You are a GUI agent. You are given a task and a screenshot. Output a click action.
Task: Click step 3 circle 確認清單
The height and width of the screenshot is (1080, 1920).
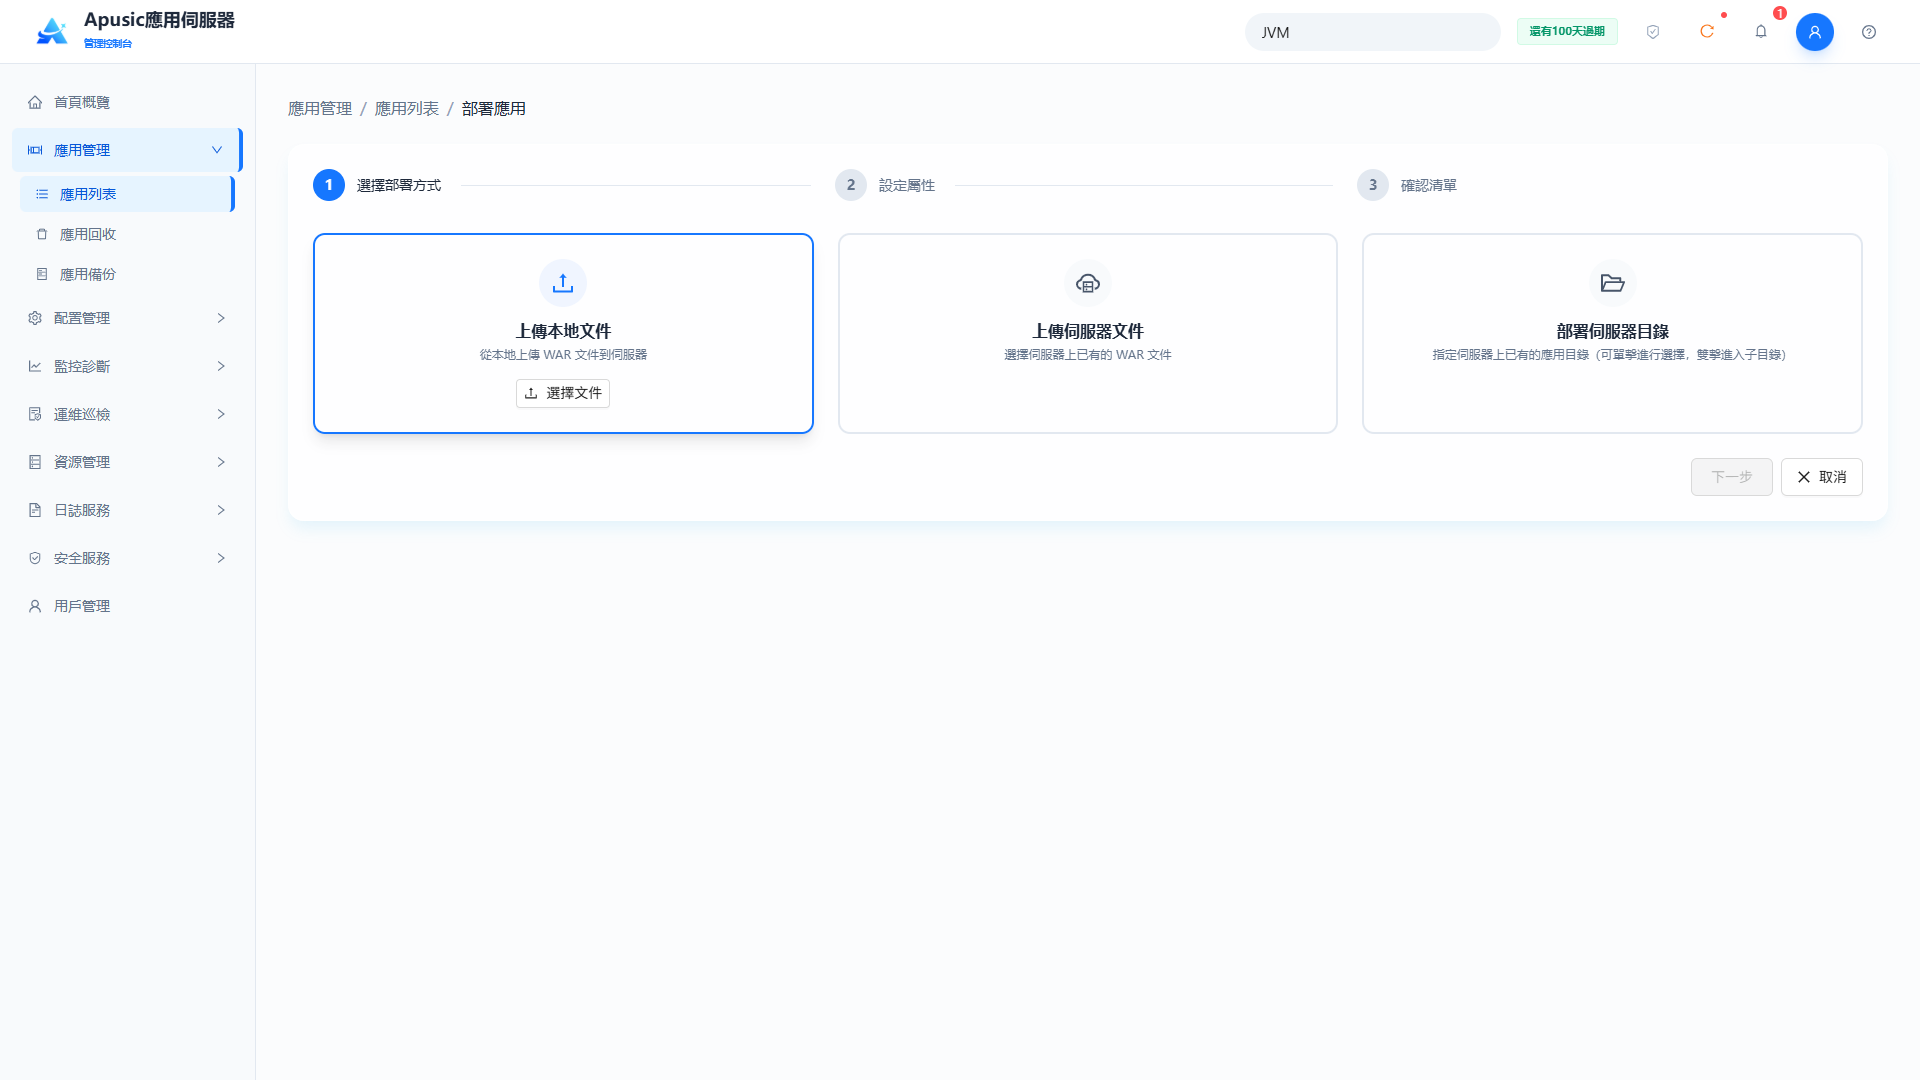1373,185
